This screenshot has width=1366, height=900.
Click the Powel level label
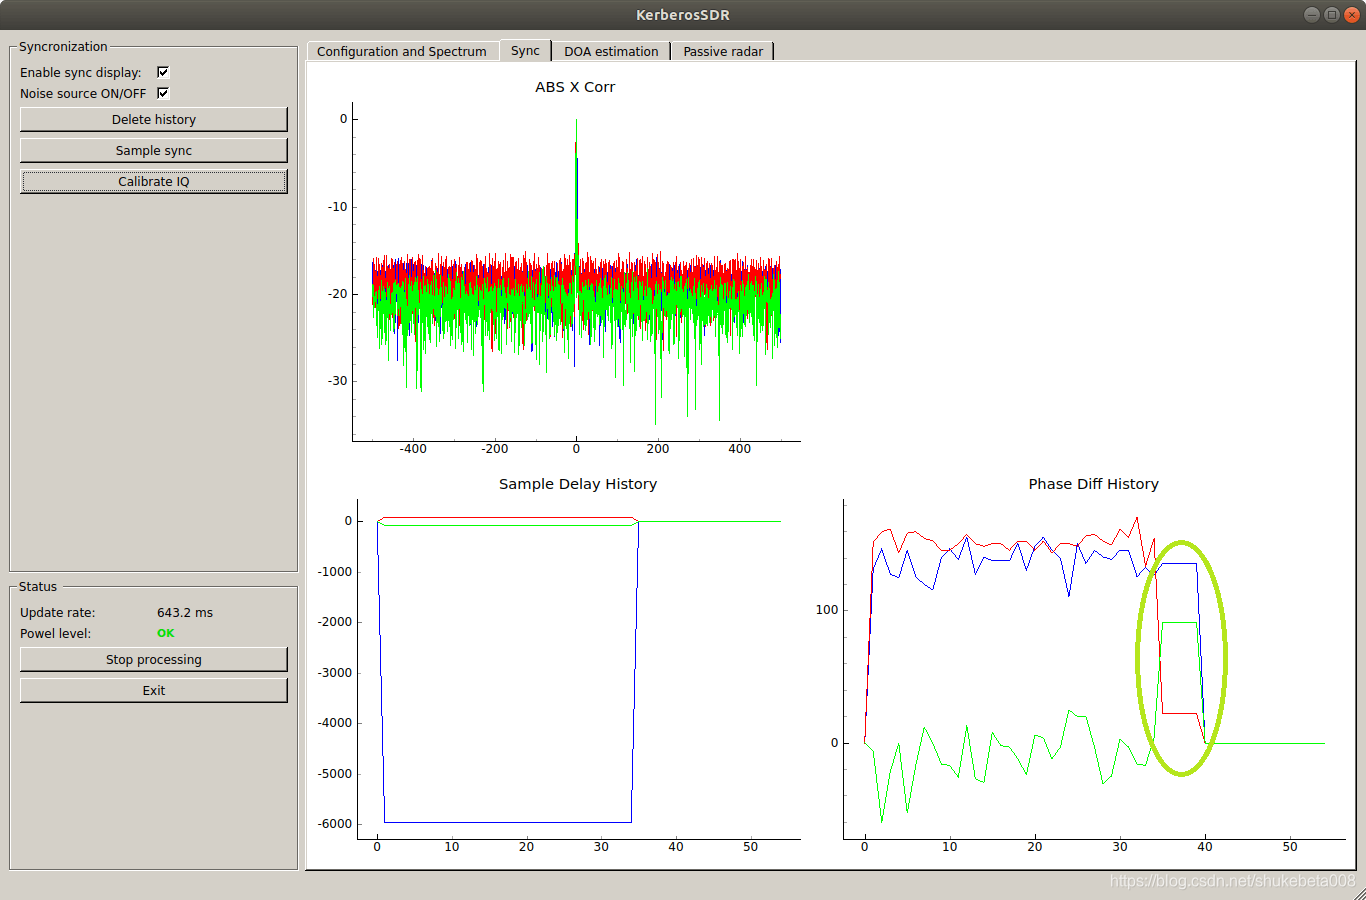point(55,633)
